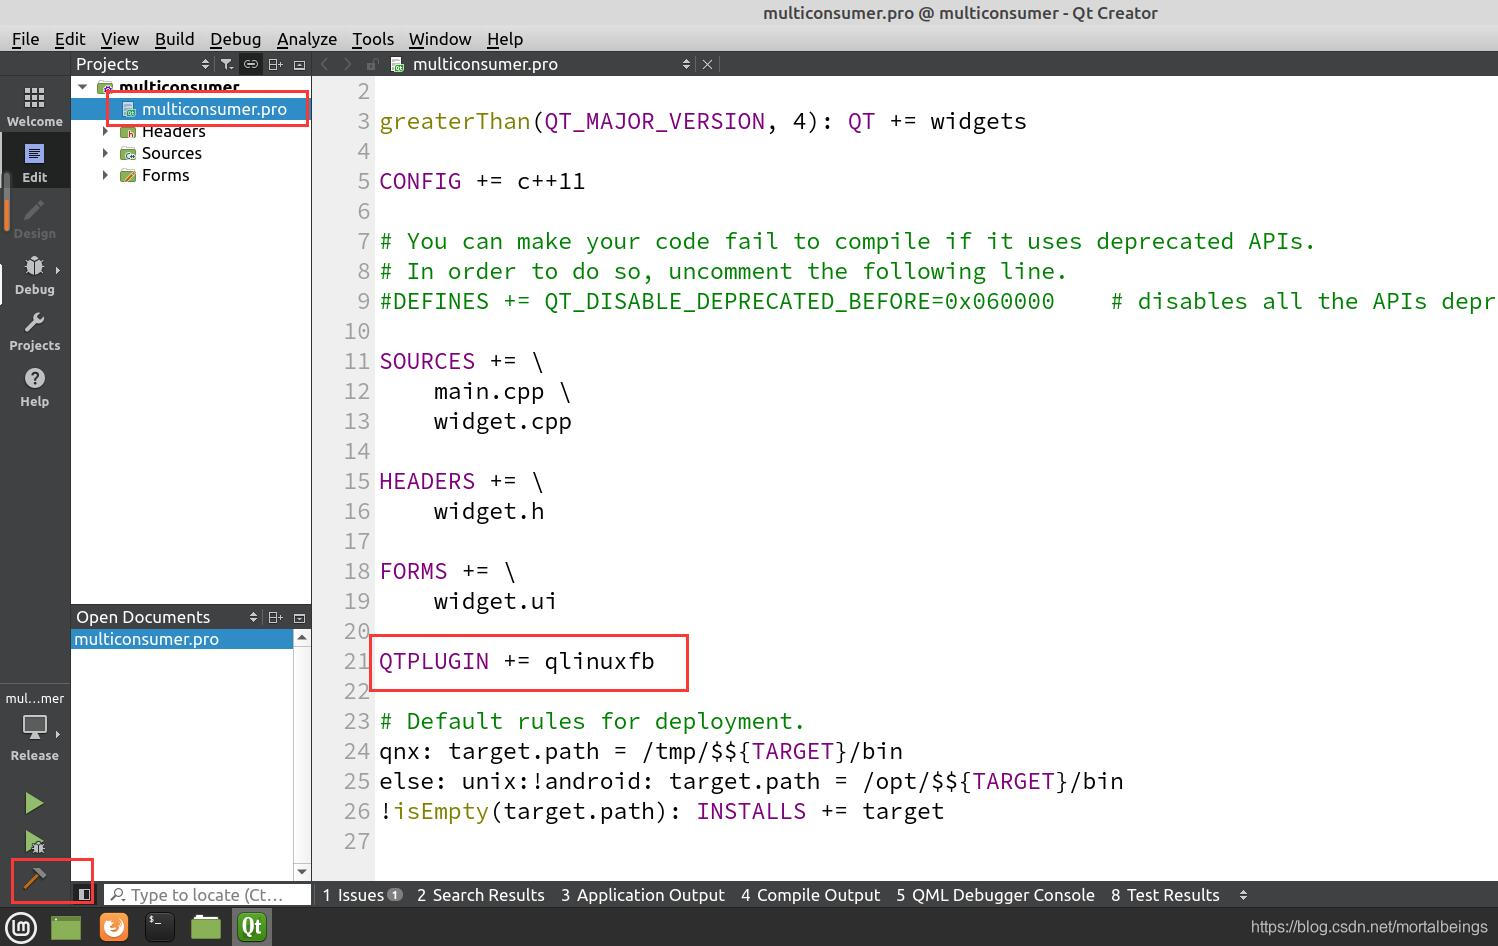
Task: Open the File menu
Action: [x=25, y=39]
